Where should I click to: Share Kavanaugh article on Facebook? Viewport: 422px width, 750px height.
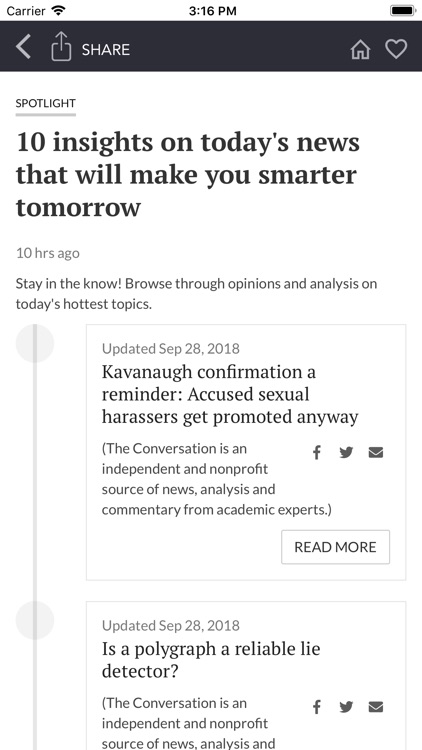316,452
